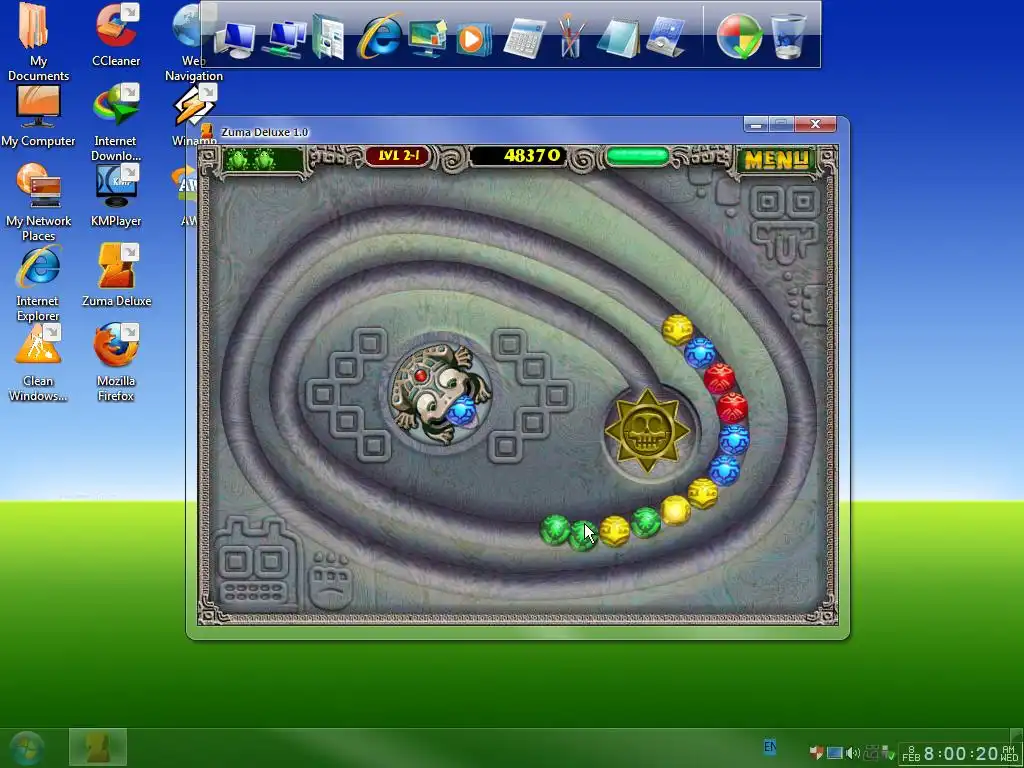Viewport: 1024px width, 768px height.
Task: Launch Mozilla Firefox desktop shortcut
Action: tap(116, 363)
